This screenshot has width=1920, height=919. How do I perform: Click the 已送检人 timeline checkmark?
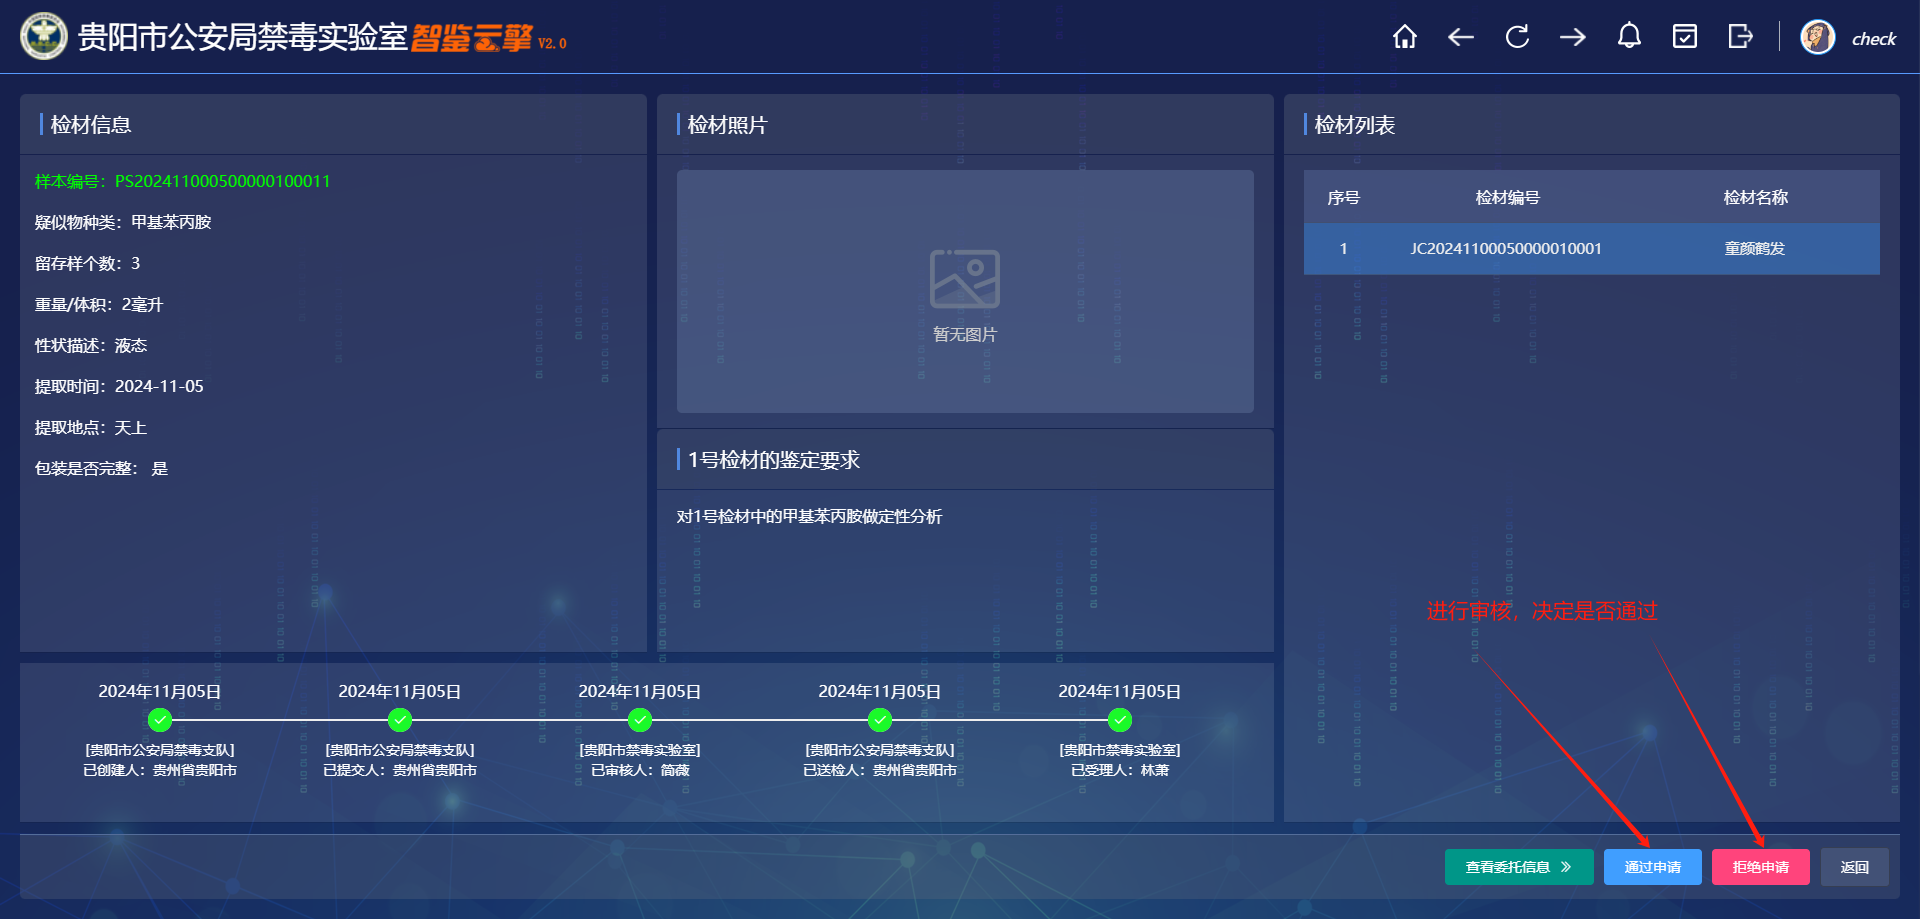[880, 720]
